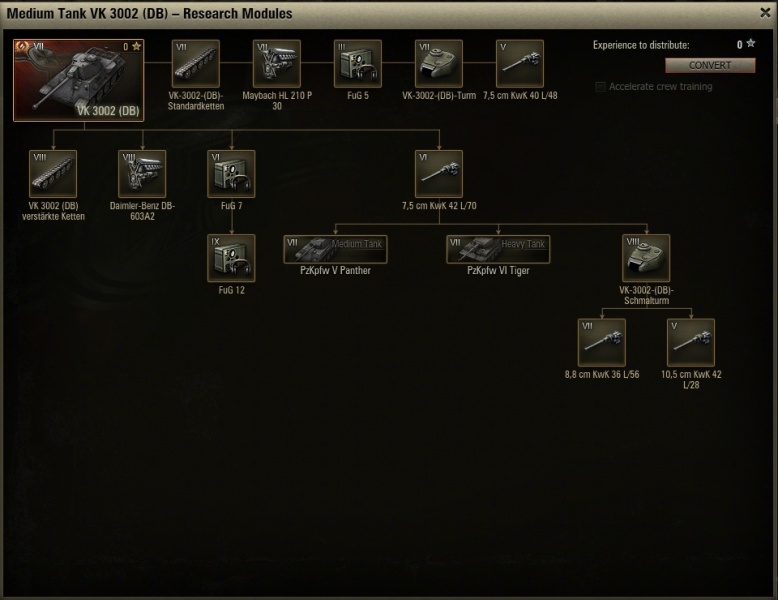Click the 'Experience to distribute:' label
Screen dimensions: 778x600
641,45
